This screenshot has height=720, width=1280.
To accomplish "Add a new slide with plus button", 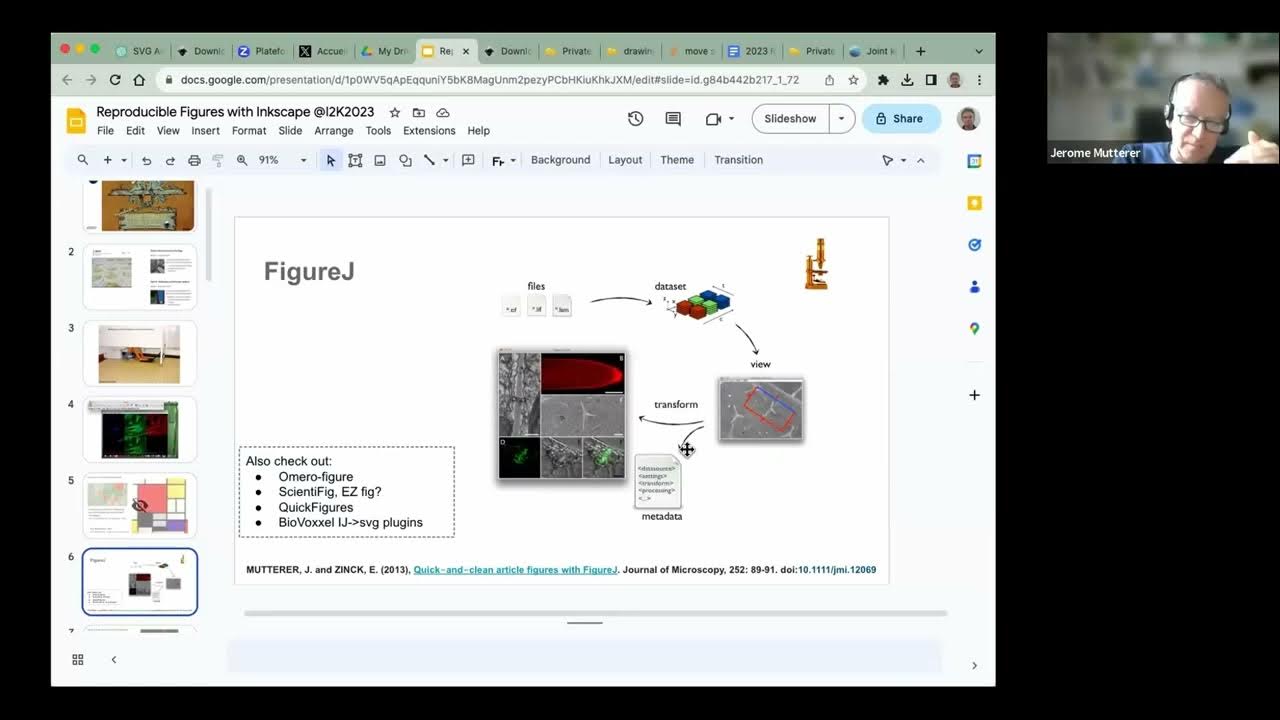I will click(108, 160).
